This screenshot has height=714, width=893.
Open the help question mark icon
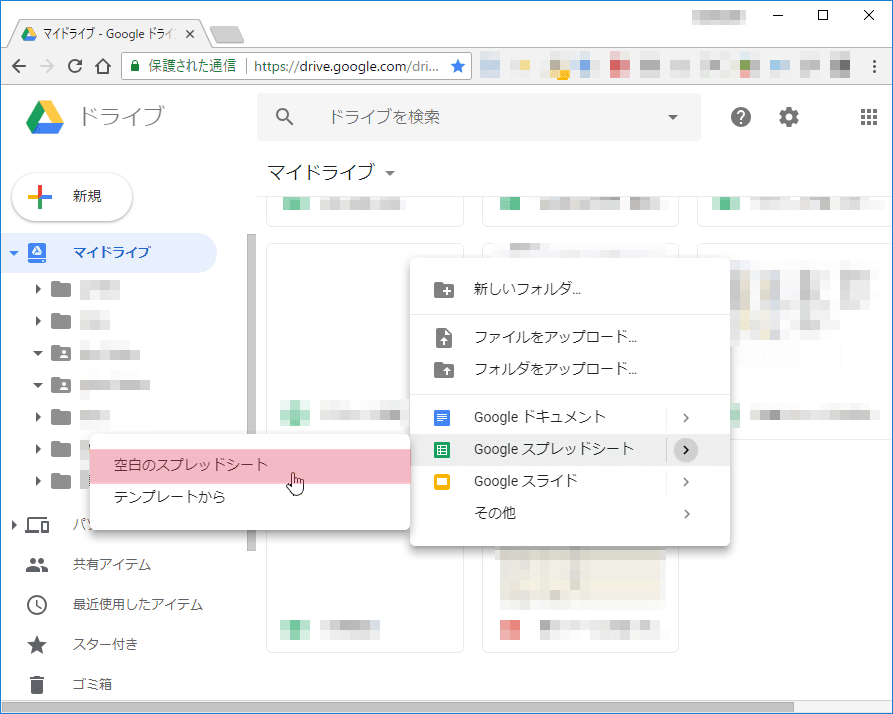[x=740, y=117]
